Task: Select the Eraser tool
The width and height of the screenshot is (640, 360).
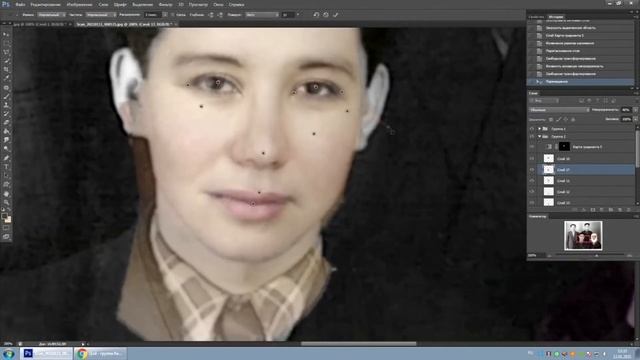Action: (6, 122)
